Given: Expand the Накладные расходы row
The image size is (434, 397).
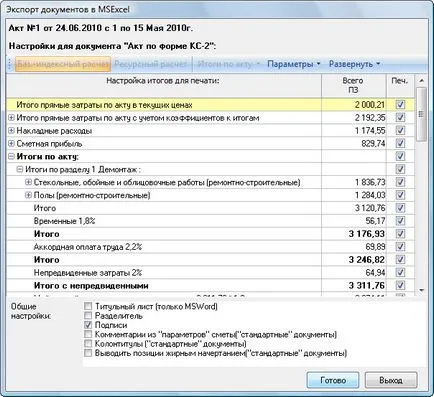Looking at the screenshot, I should click(x=11, y=131).
